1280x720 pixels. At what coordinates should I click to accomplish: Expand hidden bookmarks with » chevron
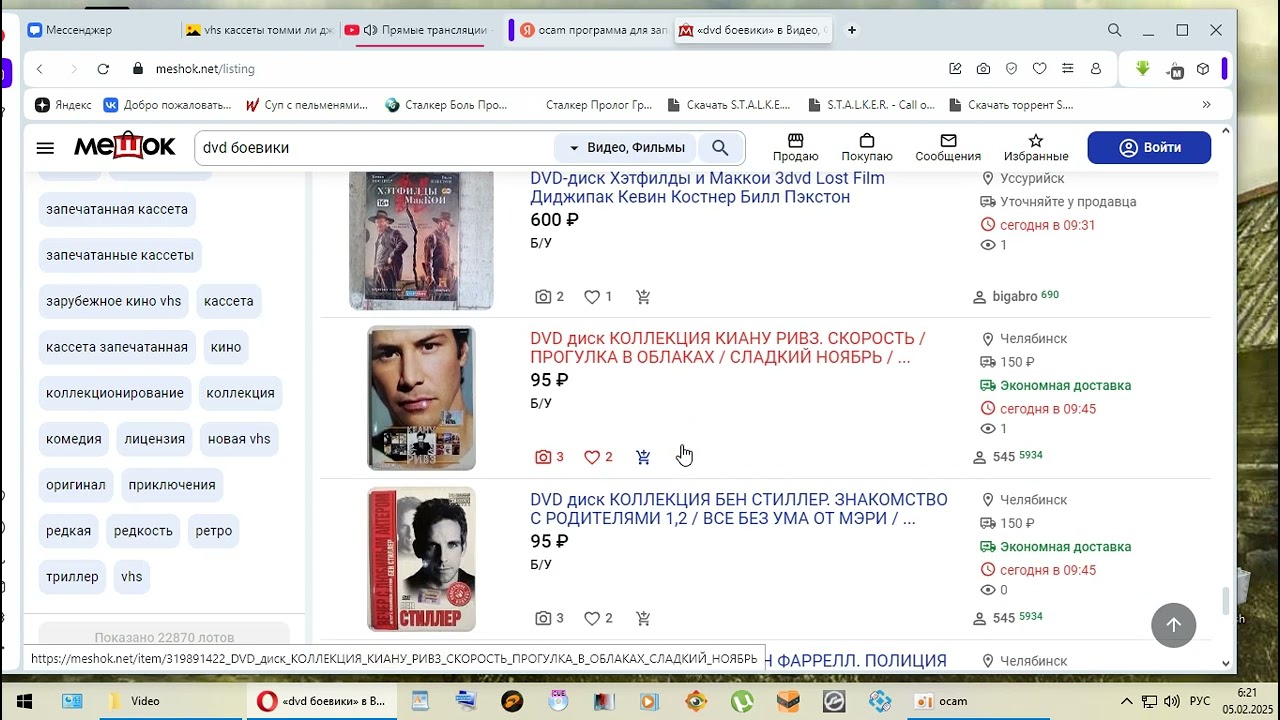click(1206, 104)
